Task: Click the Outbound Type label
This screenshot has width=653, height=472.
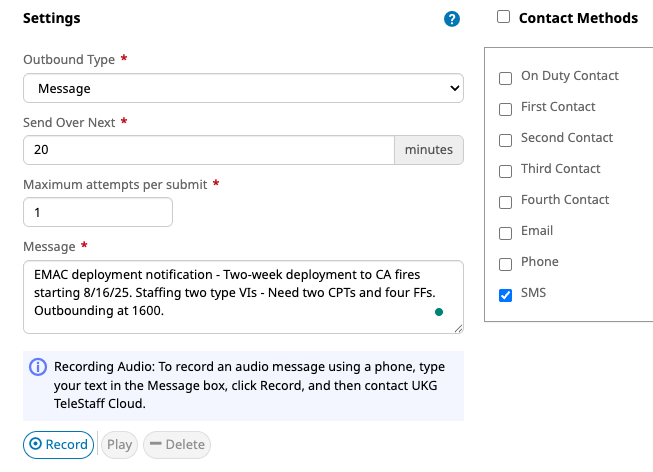Action: click(x=69, y=60)
